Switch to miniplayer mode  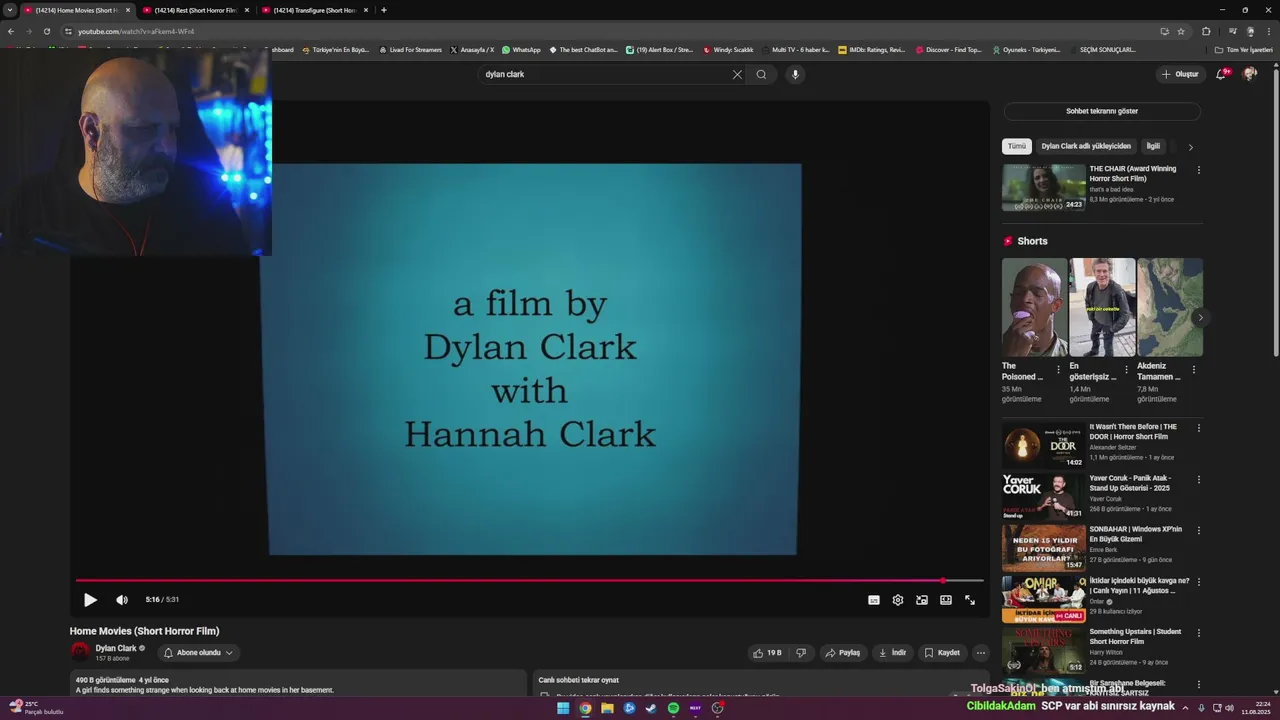(x=922, y=600)
